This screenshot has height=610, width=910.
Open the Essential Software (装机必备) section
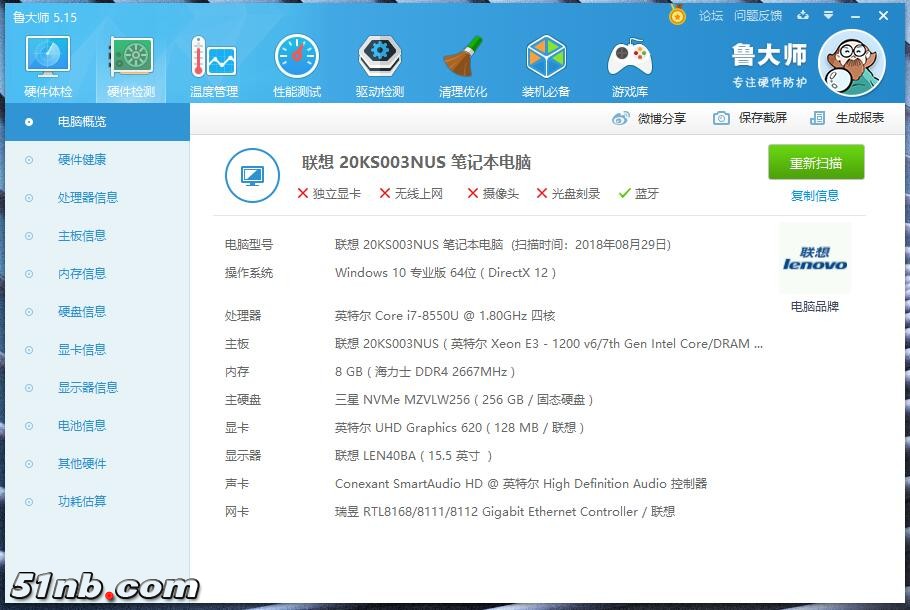tap(546, 63)
